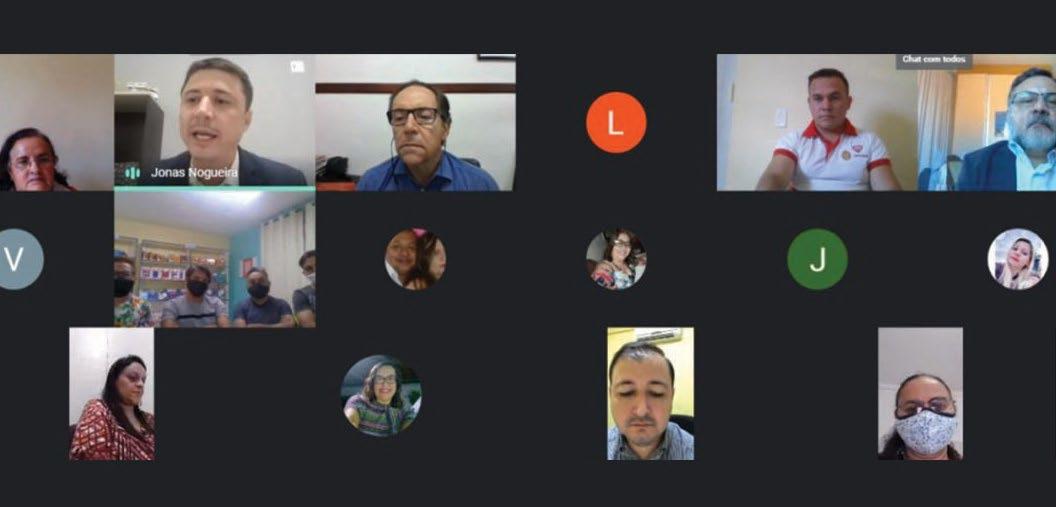The image size is (1056, 507).
Task: Select tile of bearded man in dark suit
Action: click(x=987, y=123)
